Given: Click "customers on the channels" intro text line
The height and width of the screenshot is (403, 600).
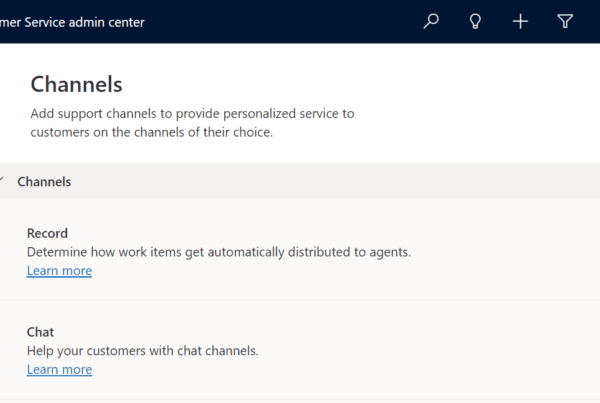Looking at the screenshot, I should coord(150,132).
